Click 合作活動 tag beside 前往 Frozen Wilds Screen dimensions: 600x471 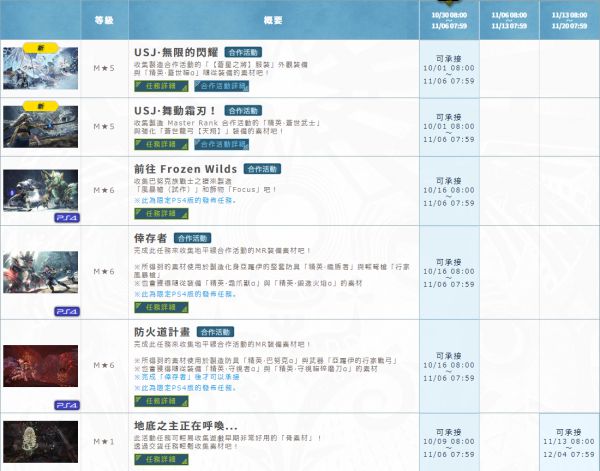[x=263, y=170]
